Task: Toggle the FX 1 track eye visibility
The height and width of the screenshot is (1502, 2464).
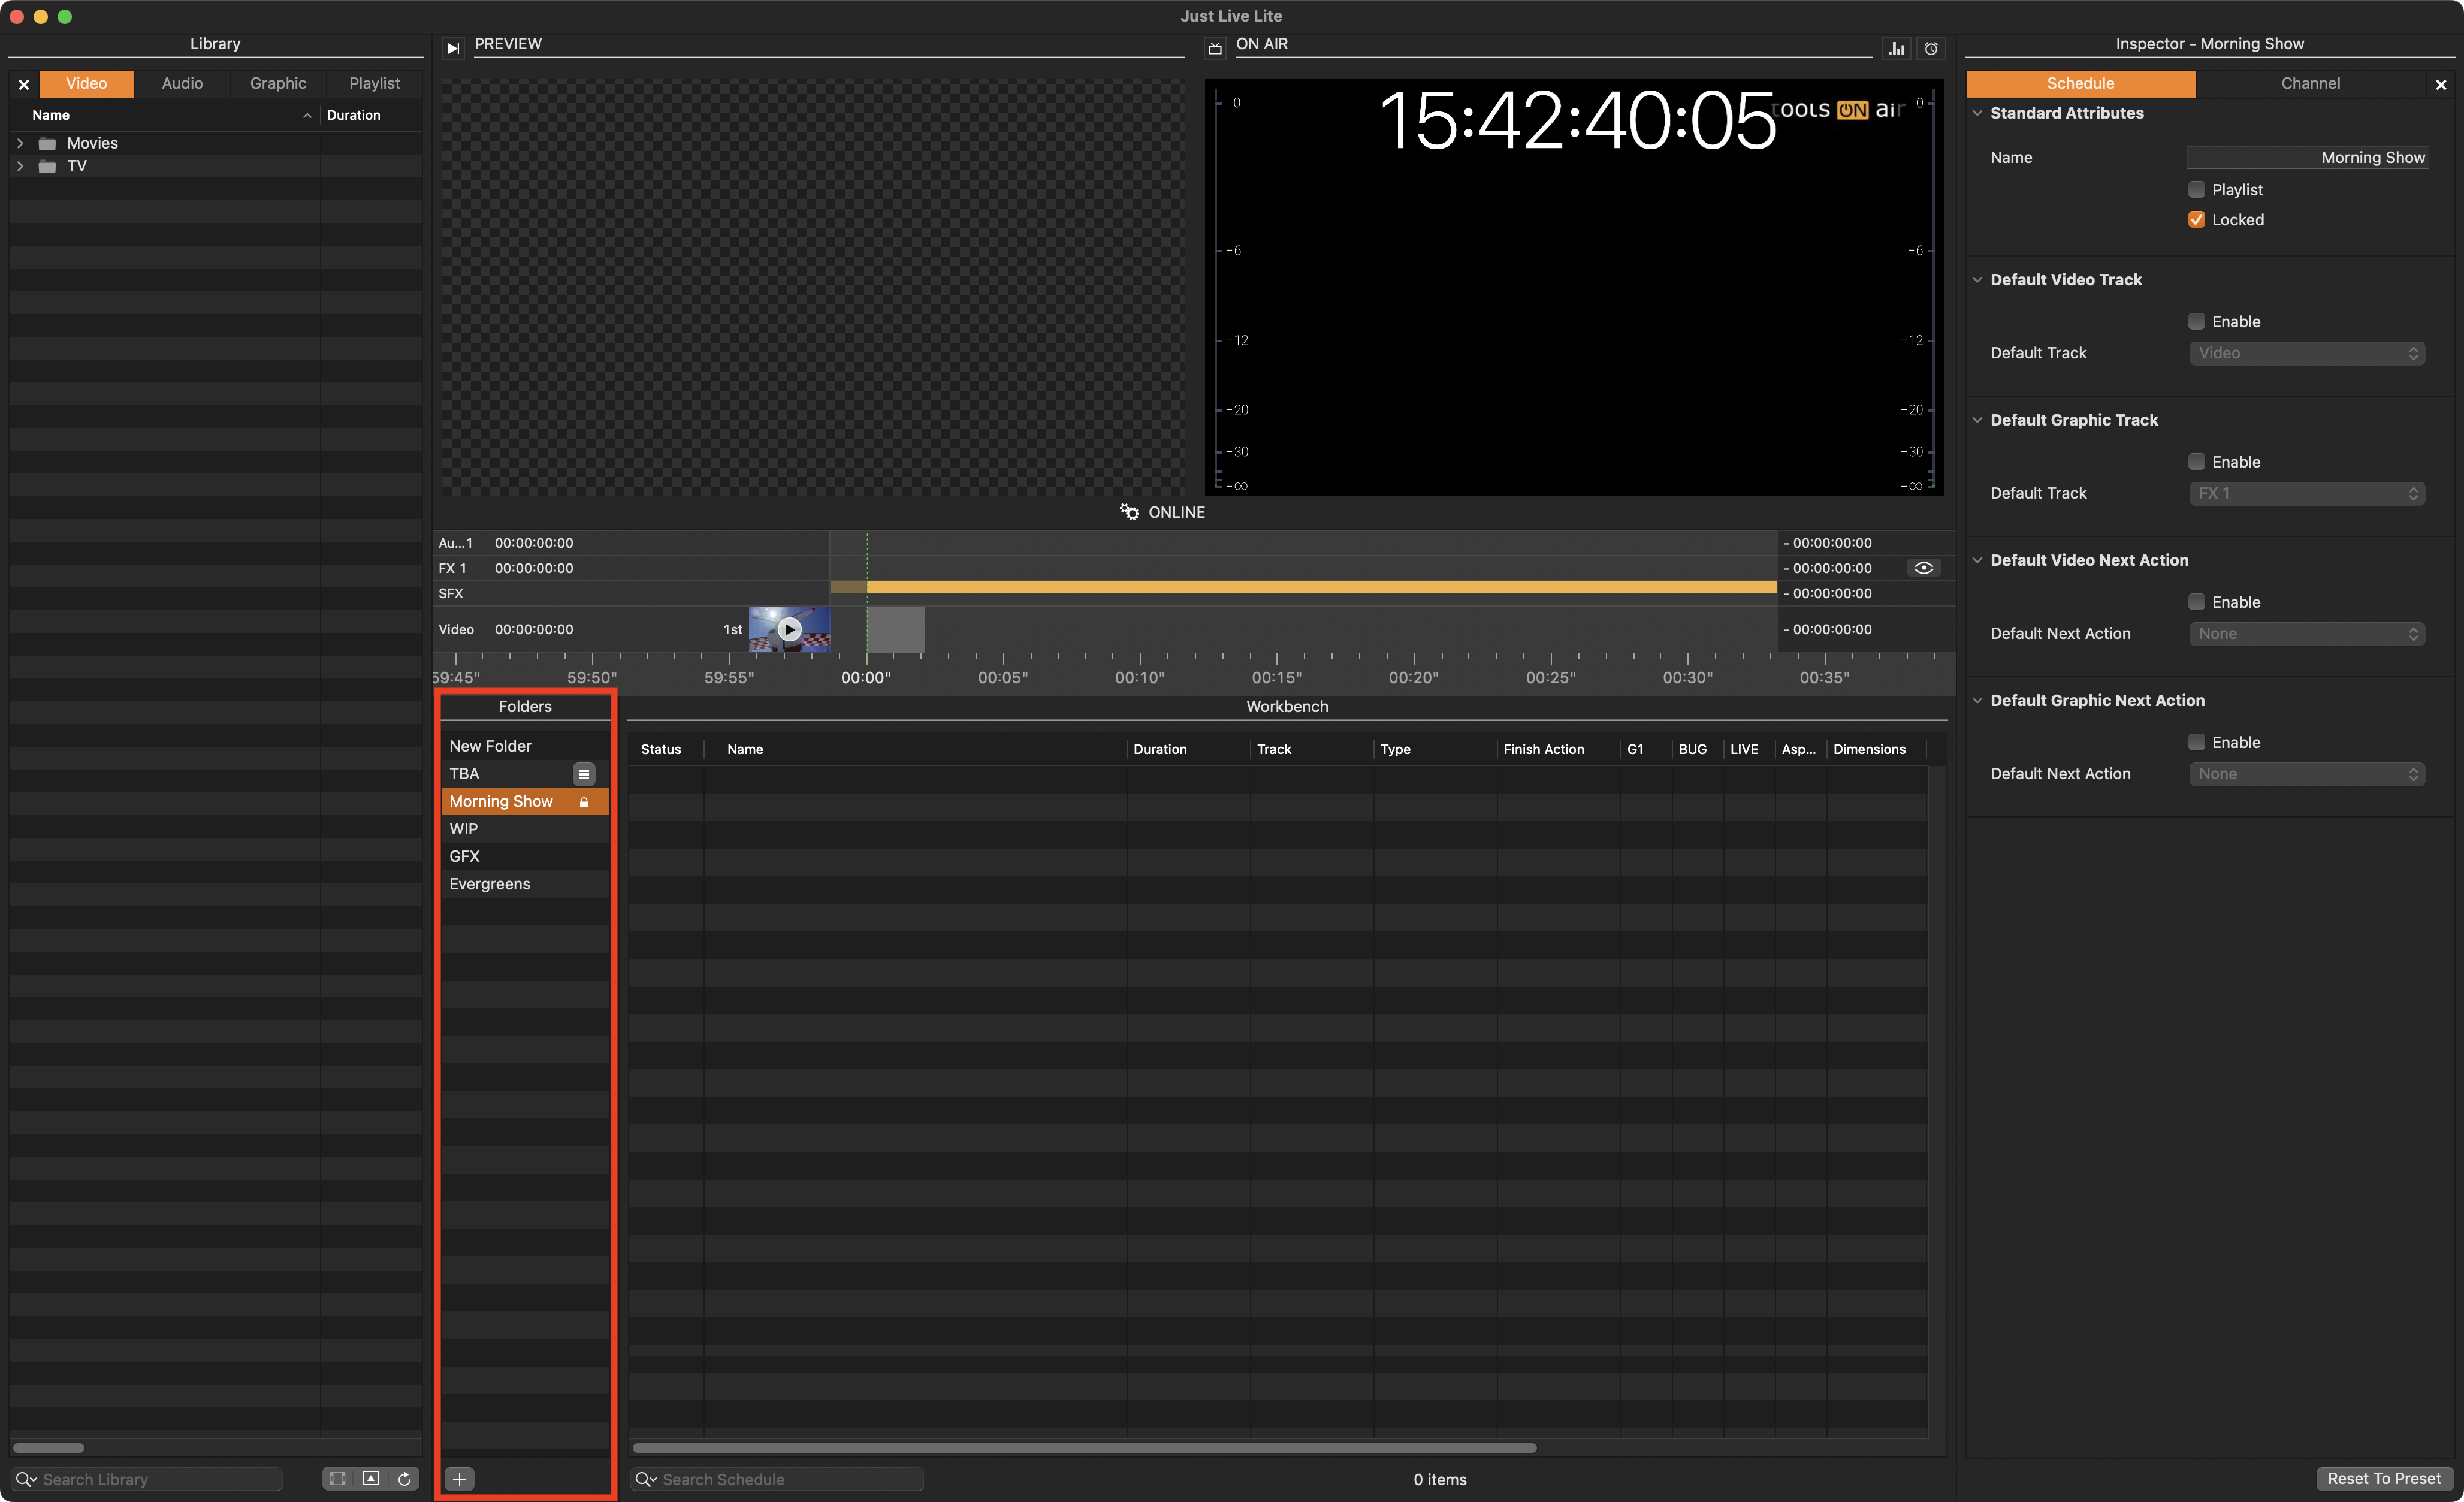Action: coord(1923,568)
